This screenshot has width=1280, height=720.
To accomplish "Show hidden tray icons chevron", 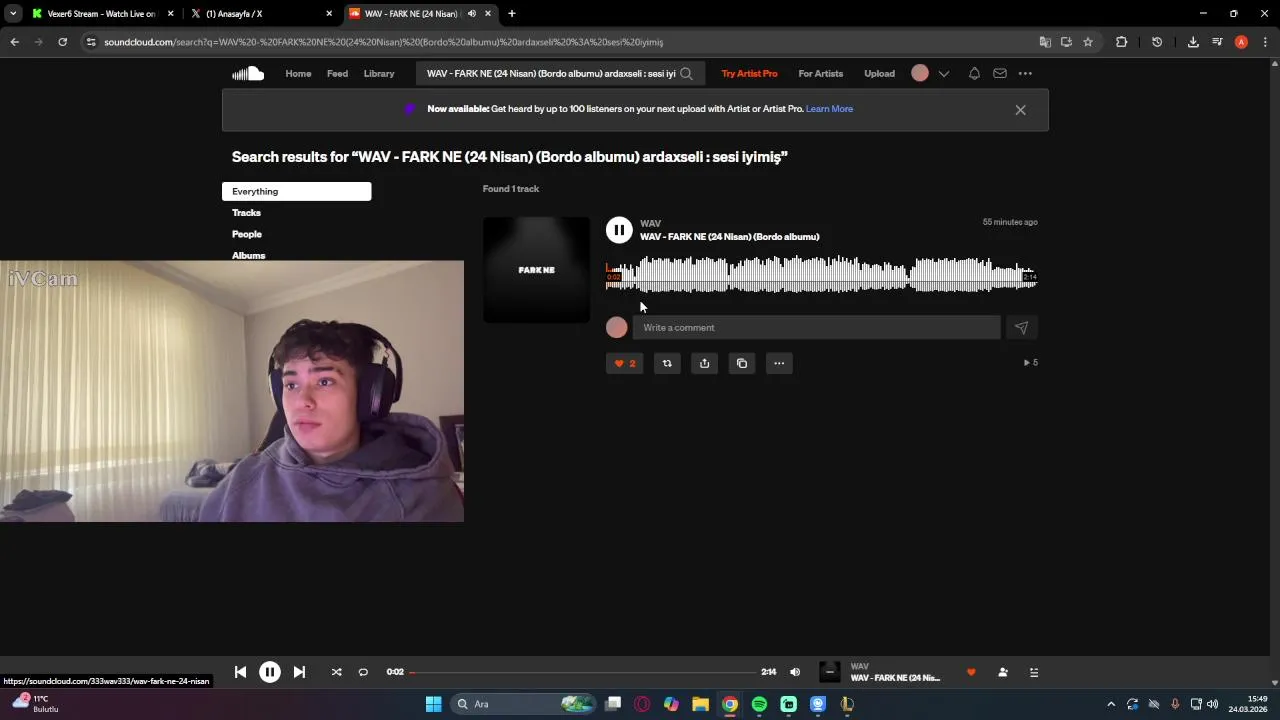I will click(x=1110, y=704).
